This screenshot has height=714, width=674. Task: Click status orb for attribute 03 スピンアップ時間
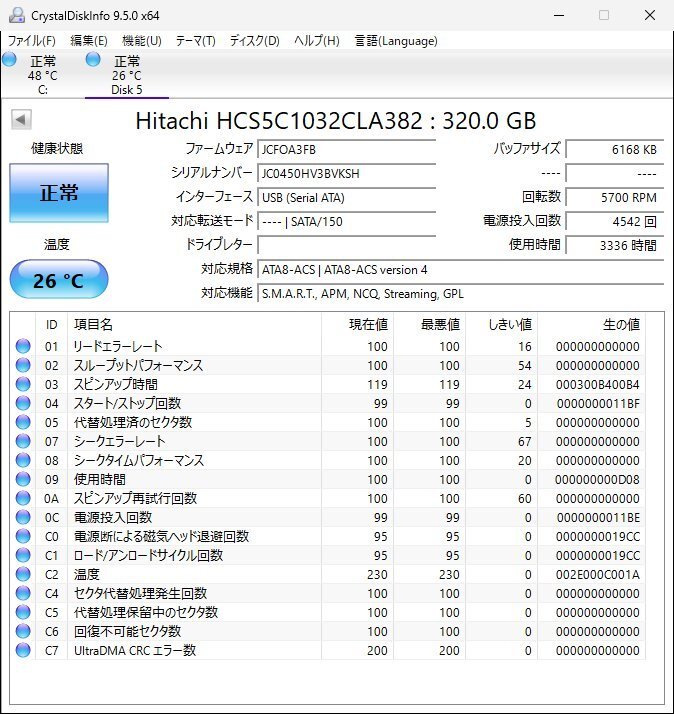(x=23, y=384)
